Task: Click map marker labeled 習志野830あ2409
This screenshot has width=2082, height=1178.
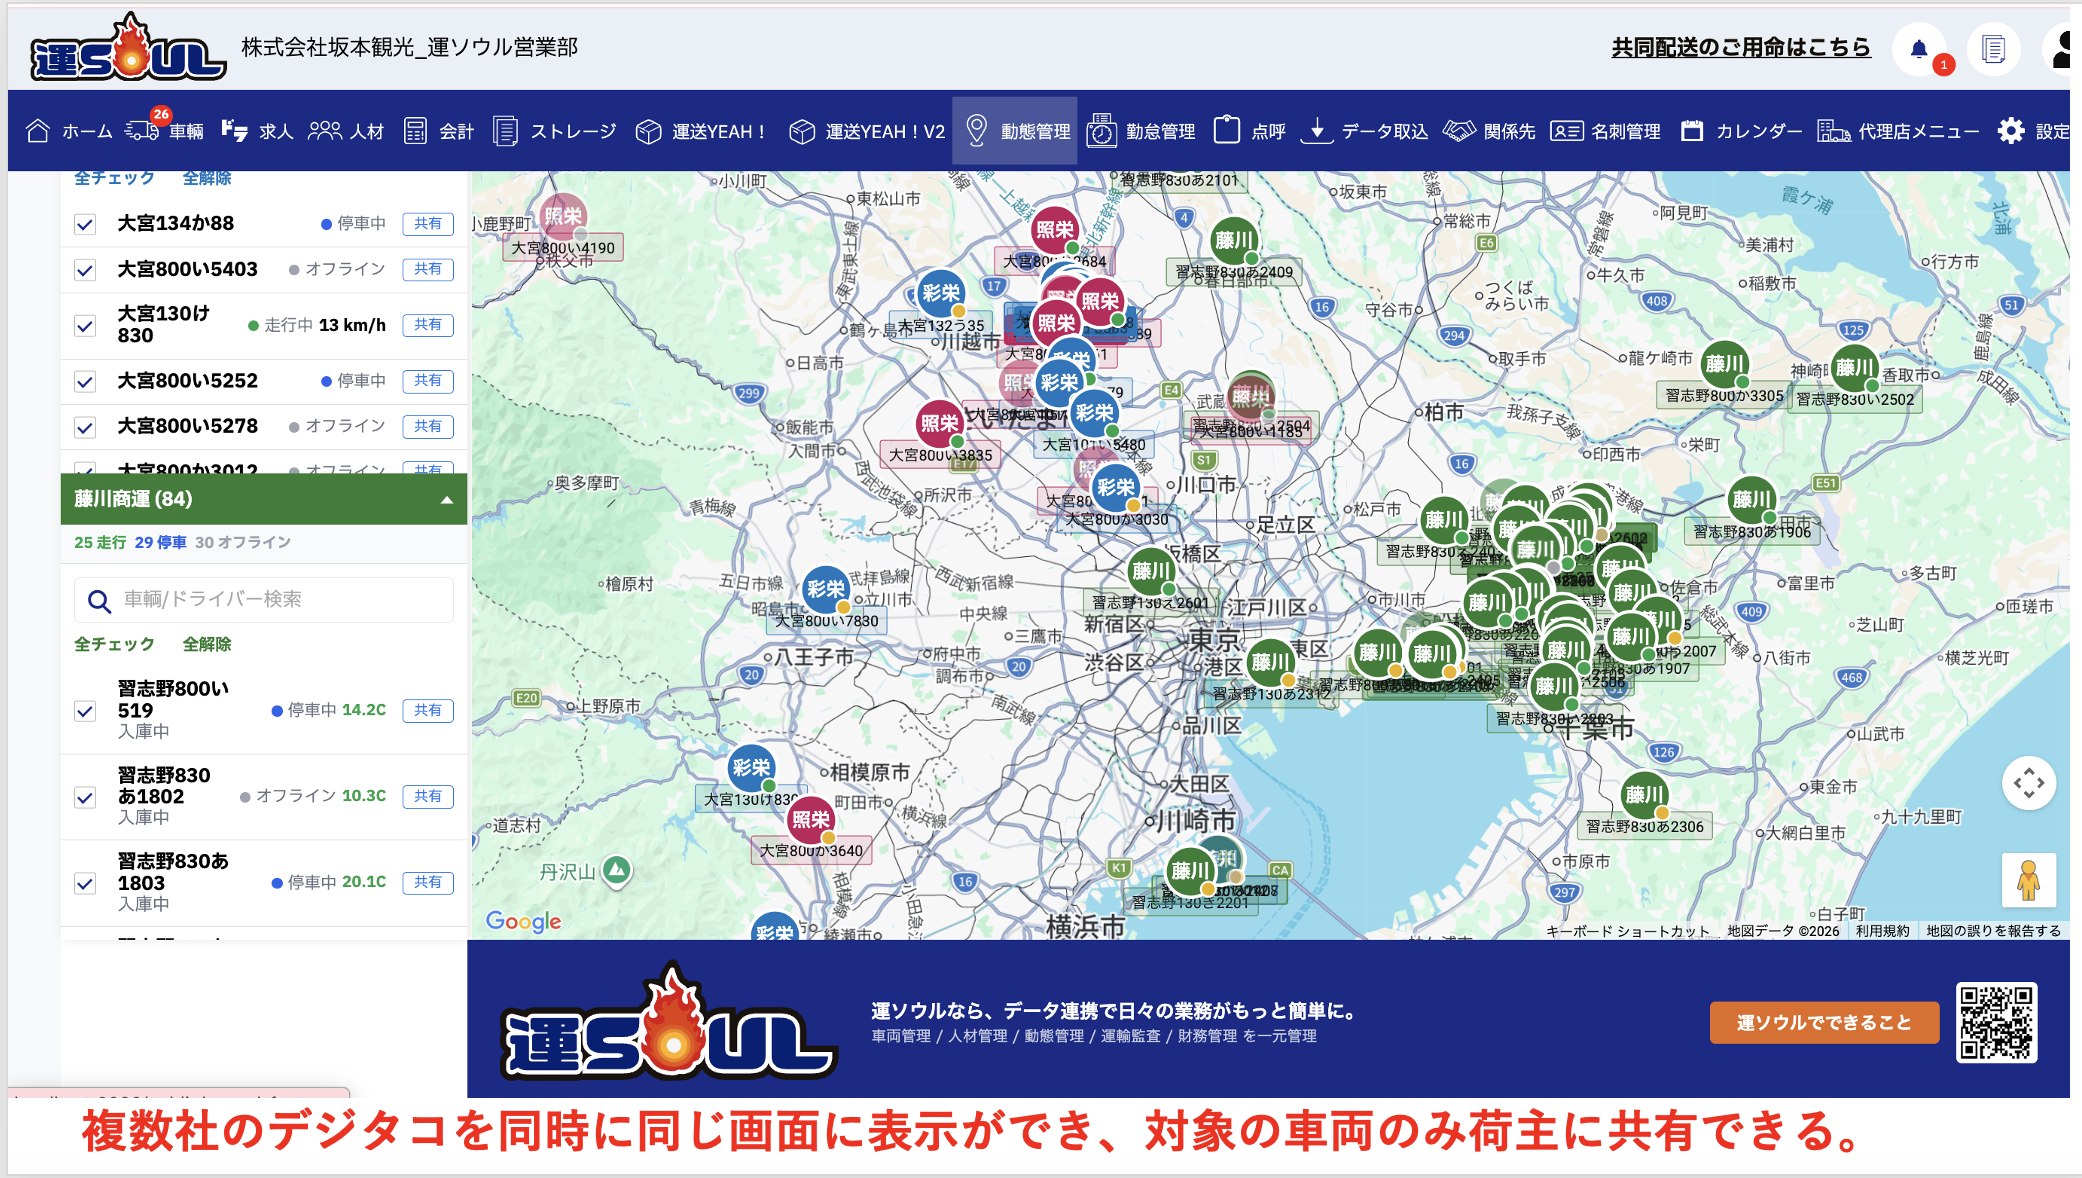Action: (1234, 241)
